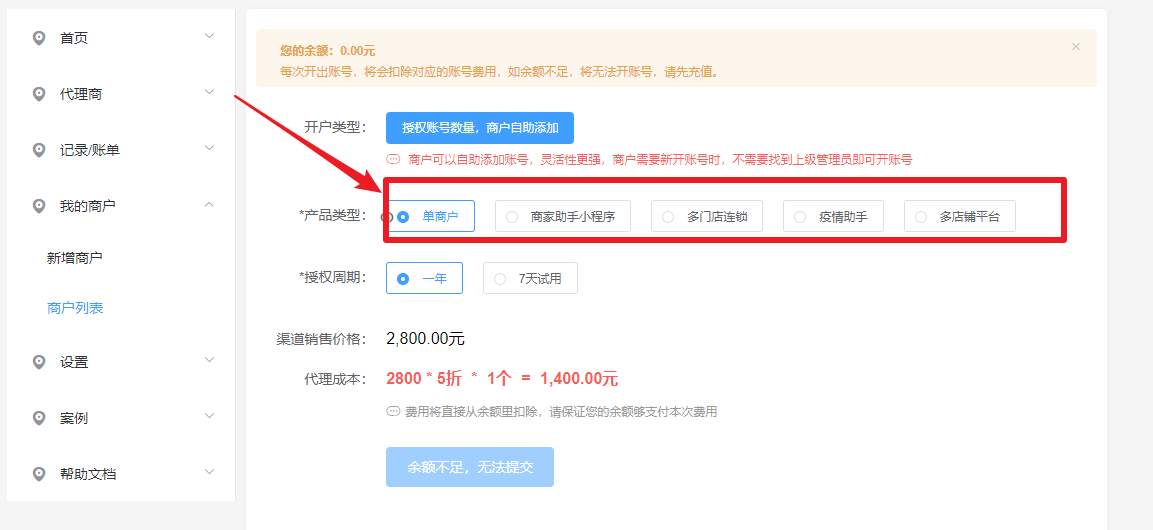
Task: Click the red comment icon before 商户可以自助添加账号
Action: pos(393,160)
